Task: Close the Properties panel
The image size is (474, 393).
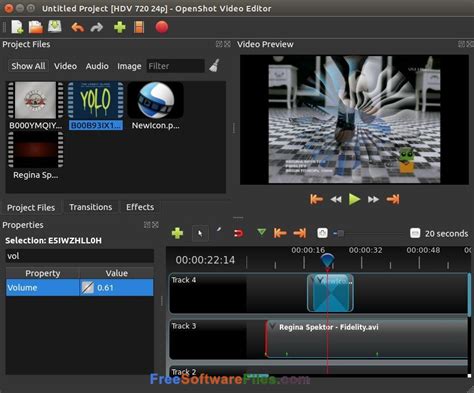Action: tap(155, 225)
